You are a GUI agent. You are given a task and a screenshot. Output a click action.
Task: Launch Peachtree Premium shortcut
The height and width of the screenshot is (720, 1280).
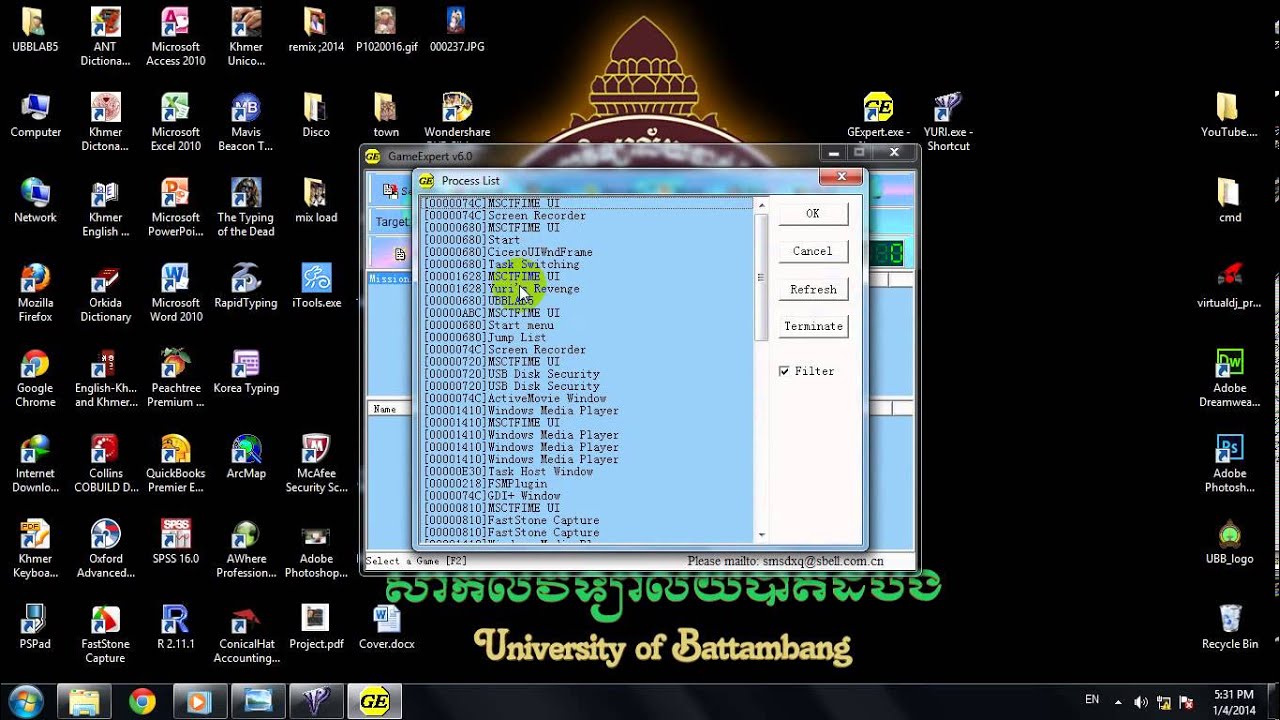point(175,378)
